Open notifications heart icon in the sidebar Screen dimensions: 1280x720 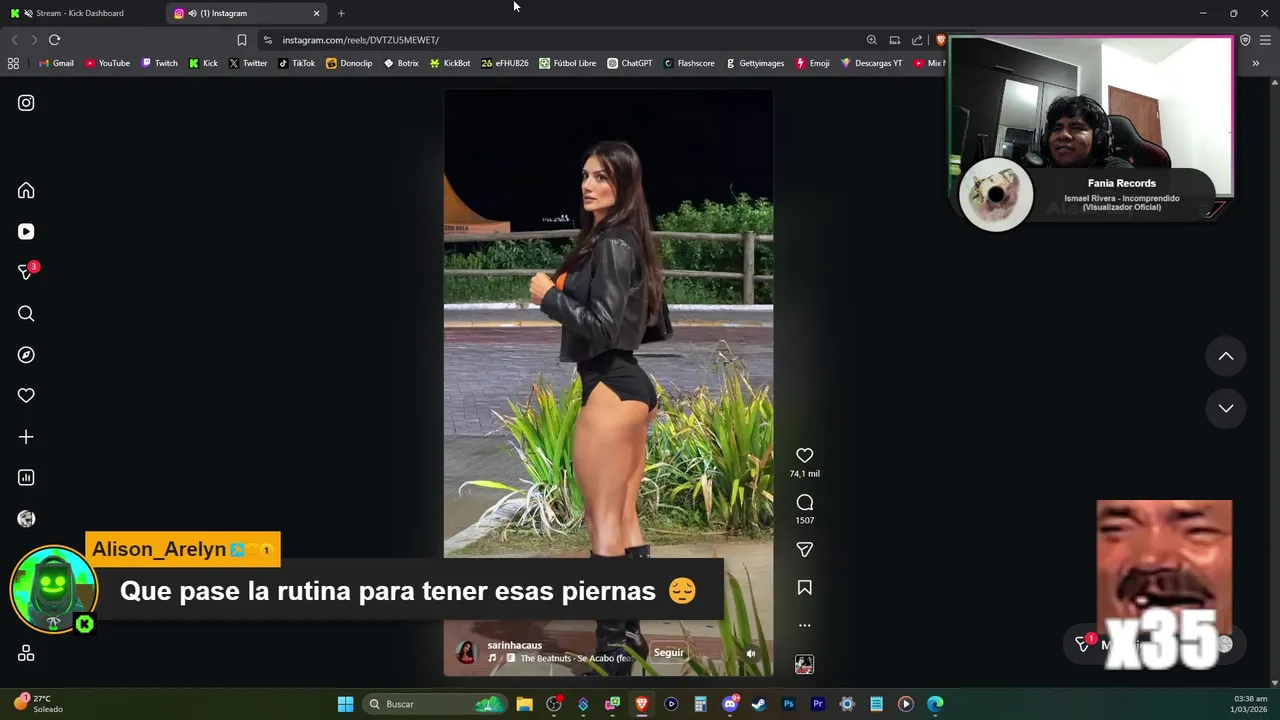click(x=26, y=396)
